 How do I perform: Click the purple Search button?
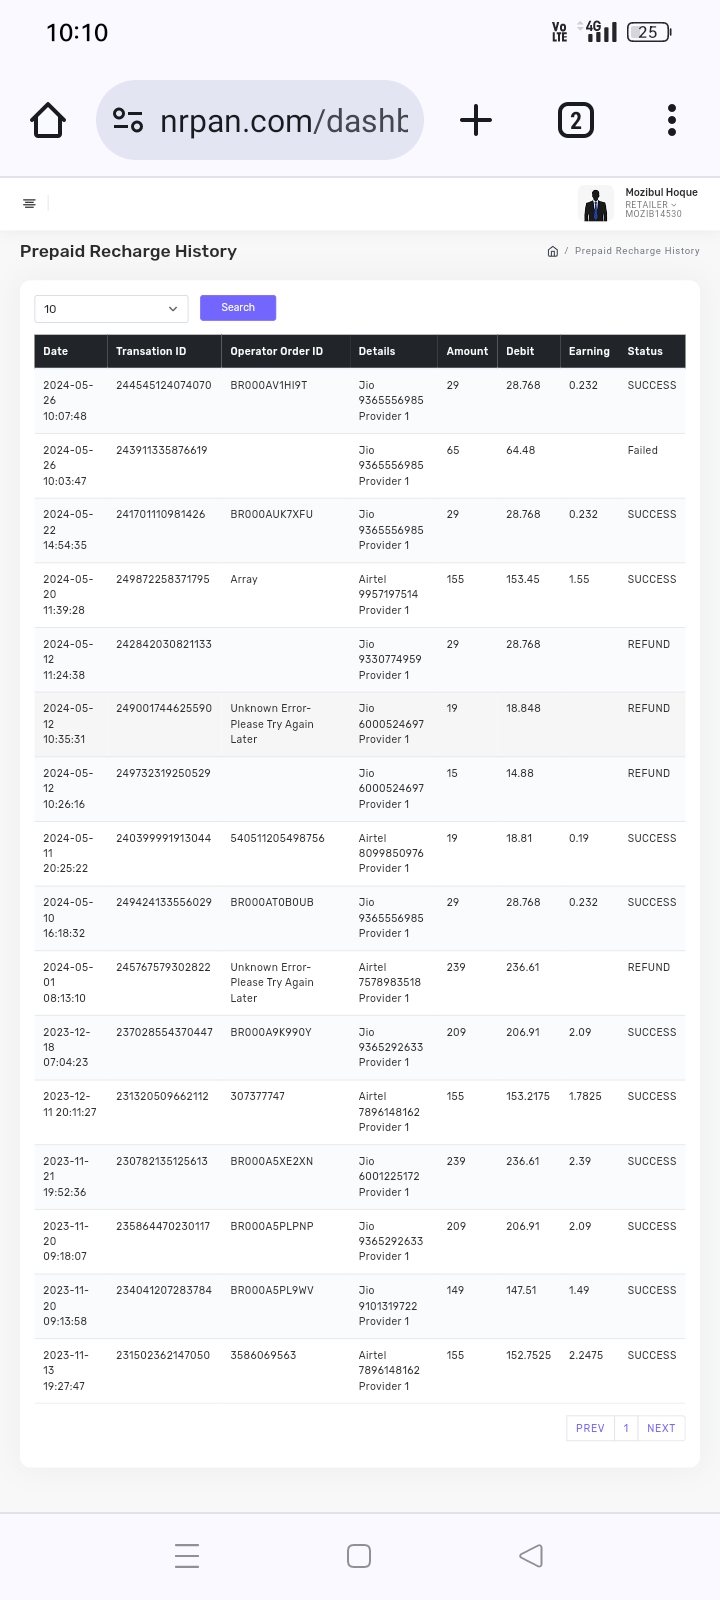pyautogui.click(x=238, y=308)
